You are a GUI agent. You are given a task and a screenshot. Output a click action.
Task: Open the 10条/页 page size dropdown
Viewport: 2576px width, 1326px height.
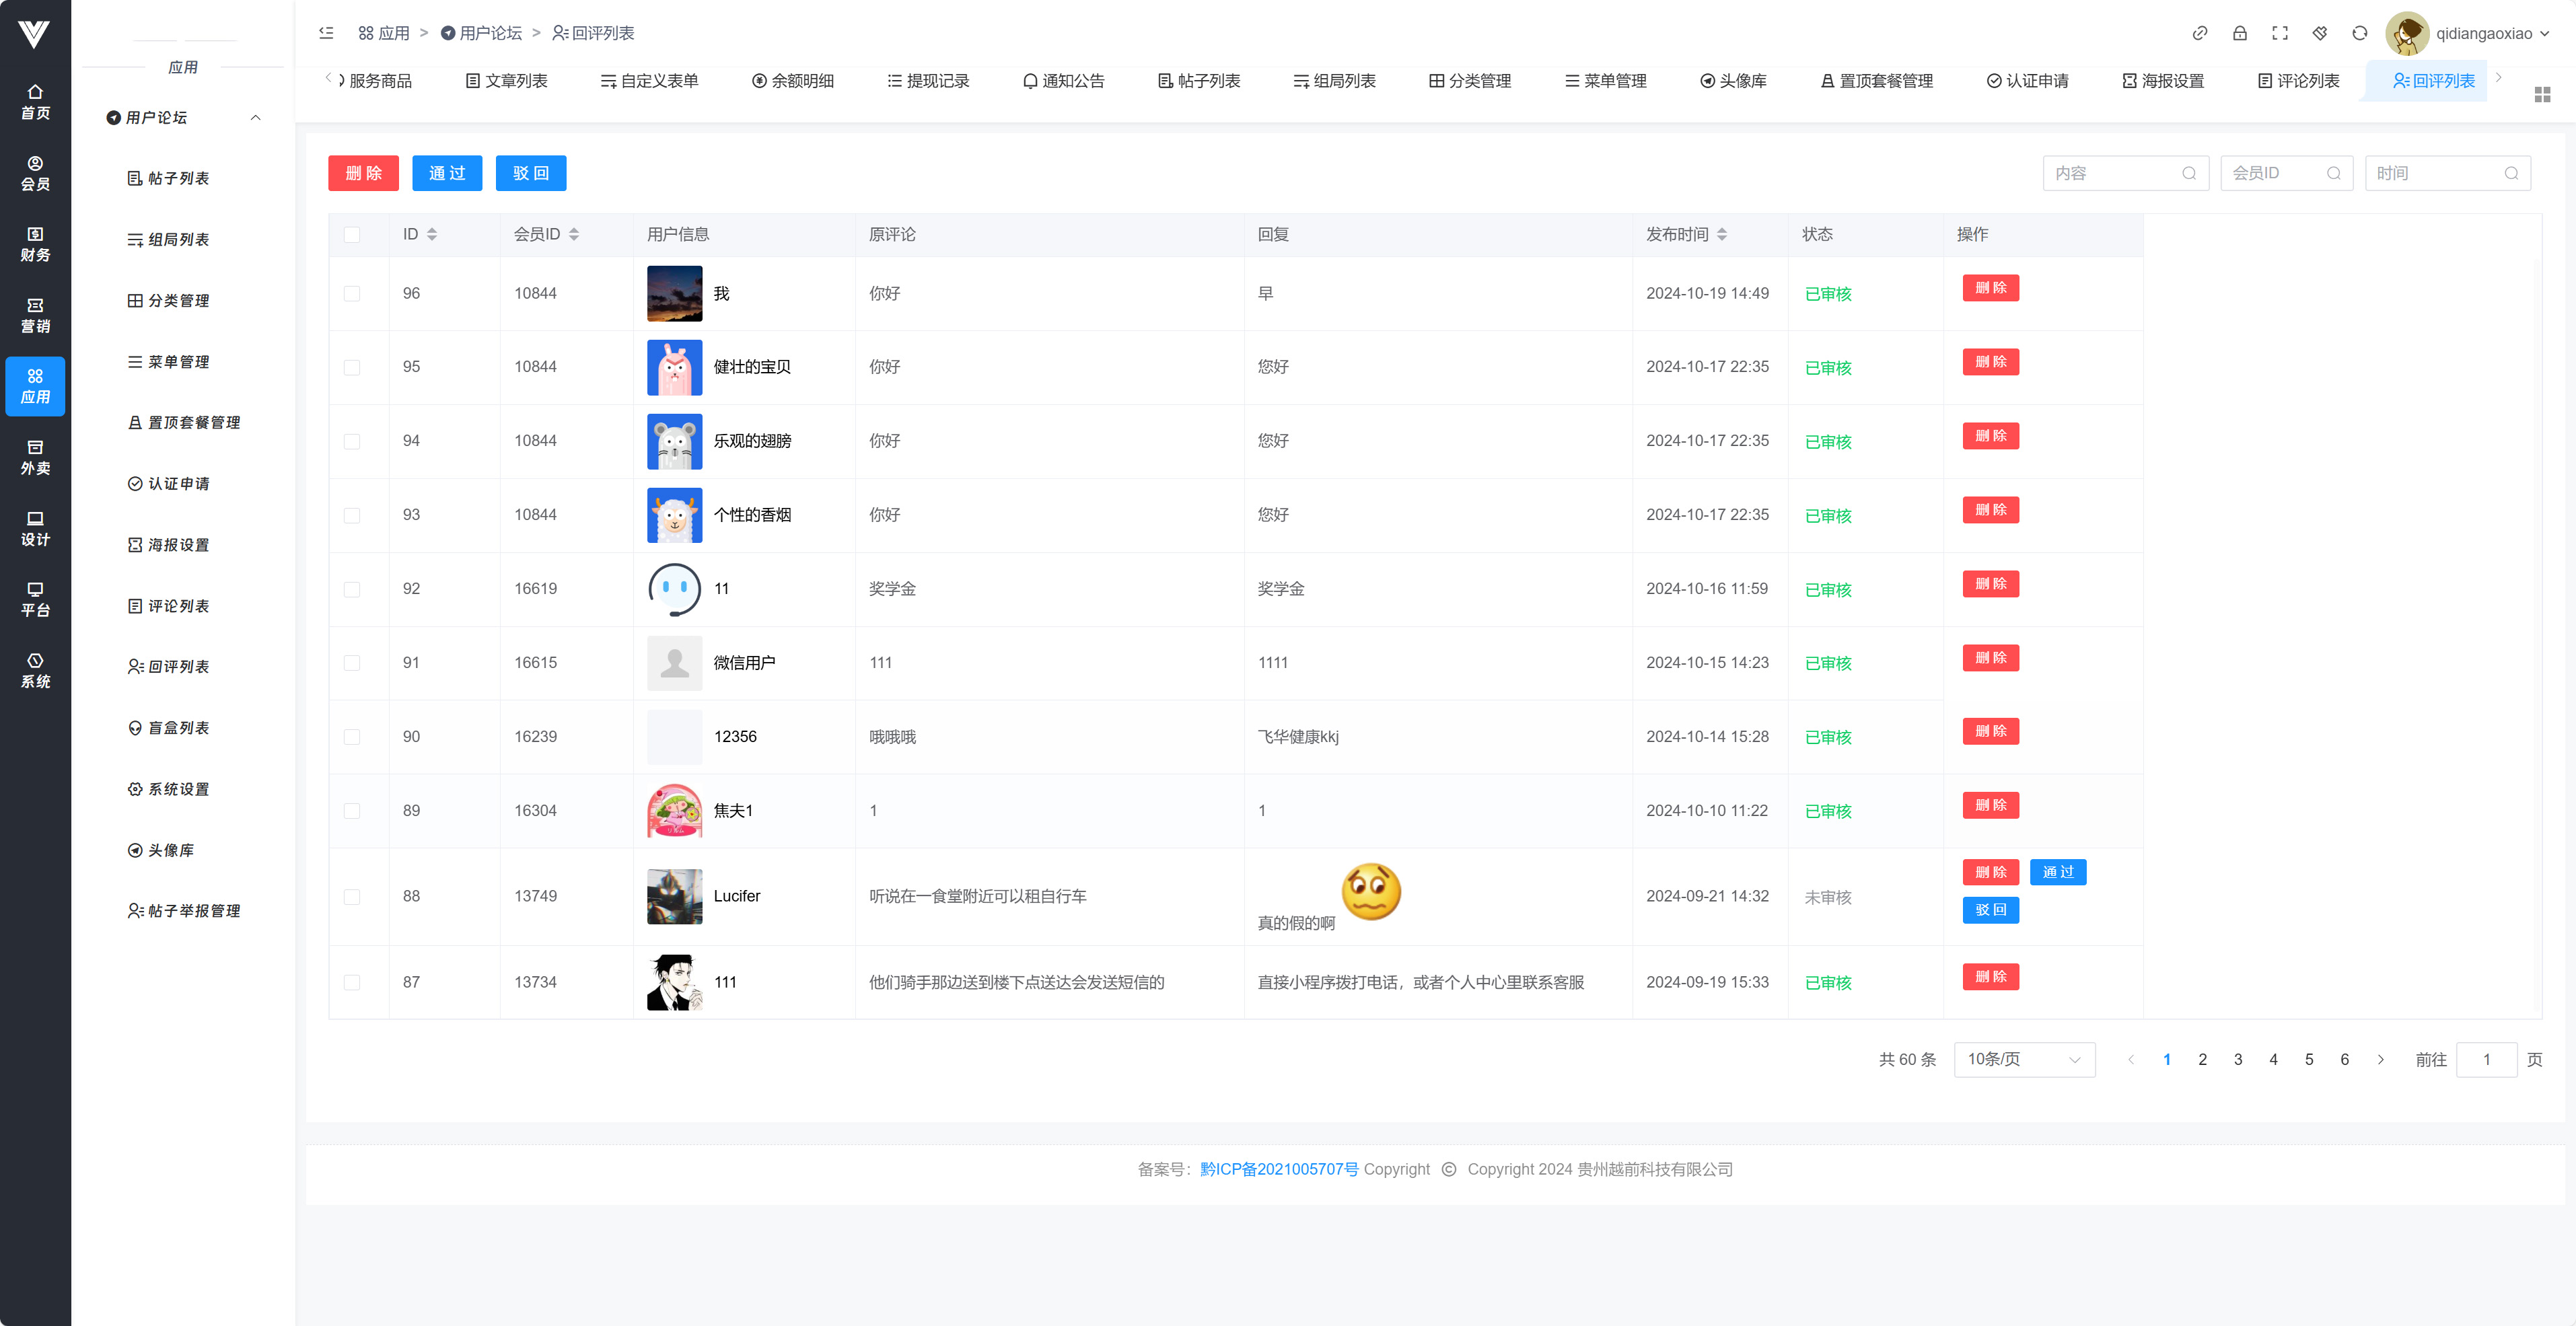tap(2023, 1059)
